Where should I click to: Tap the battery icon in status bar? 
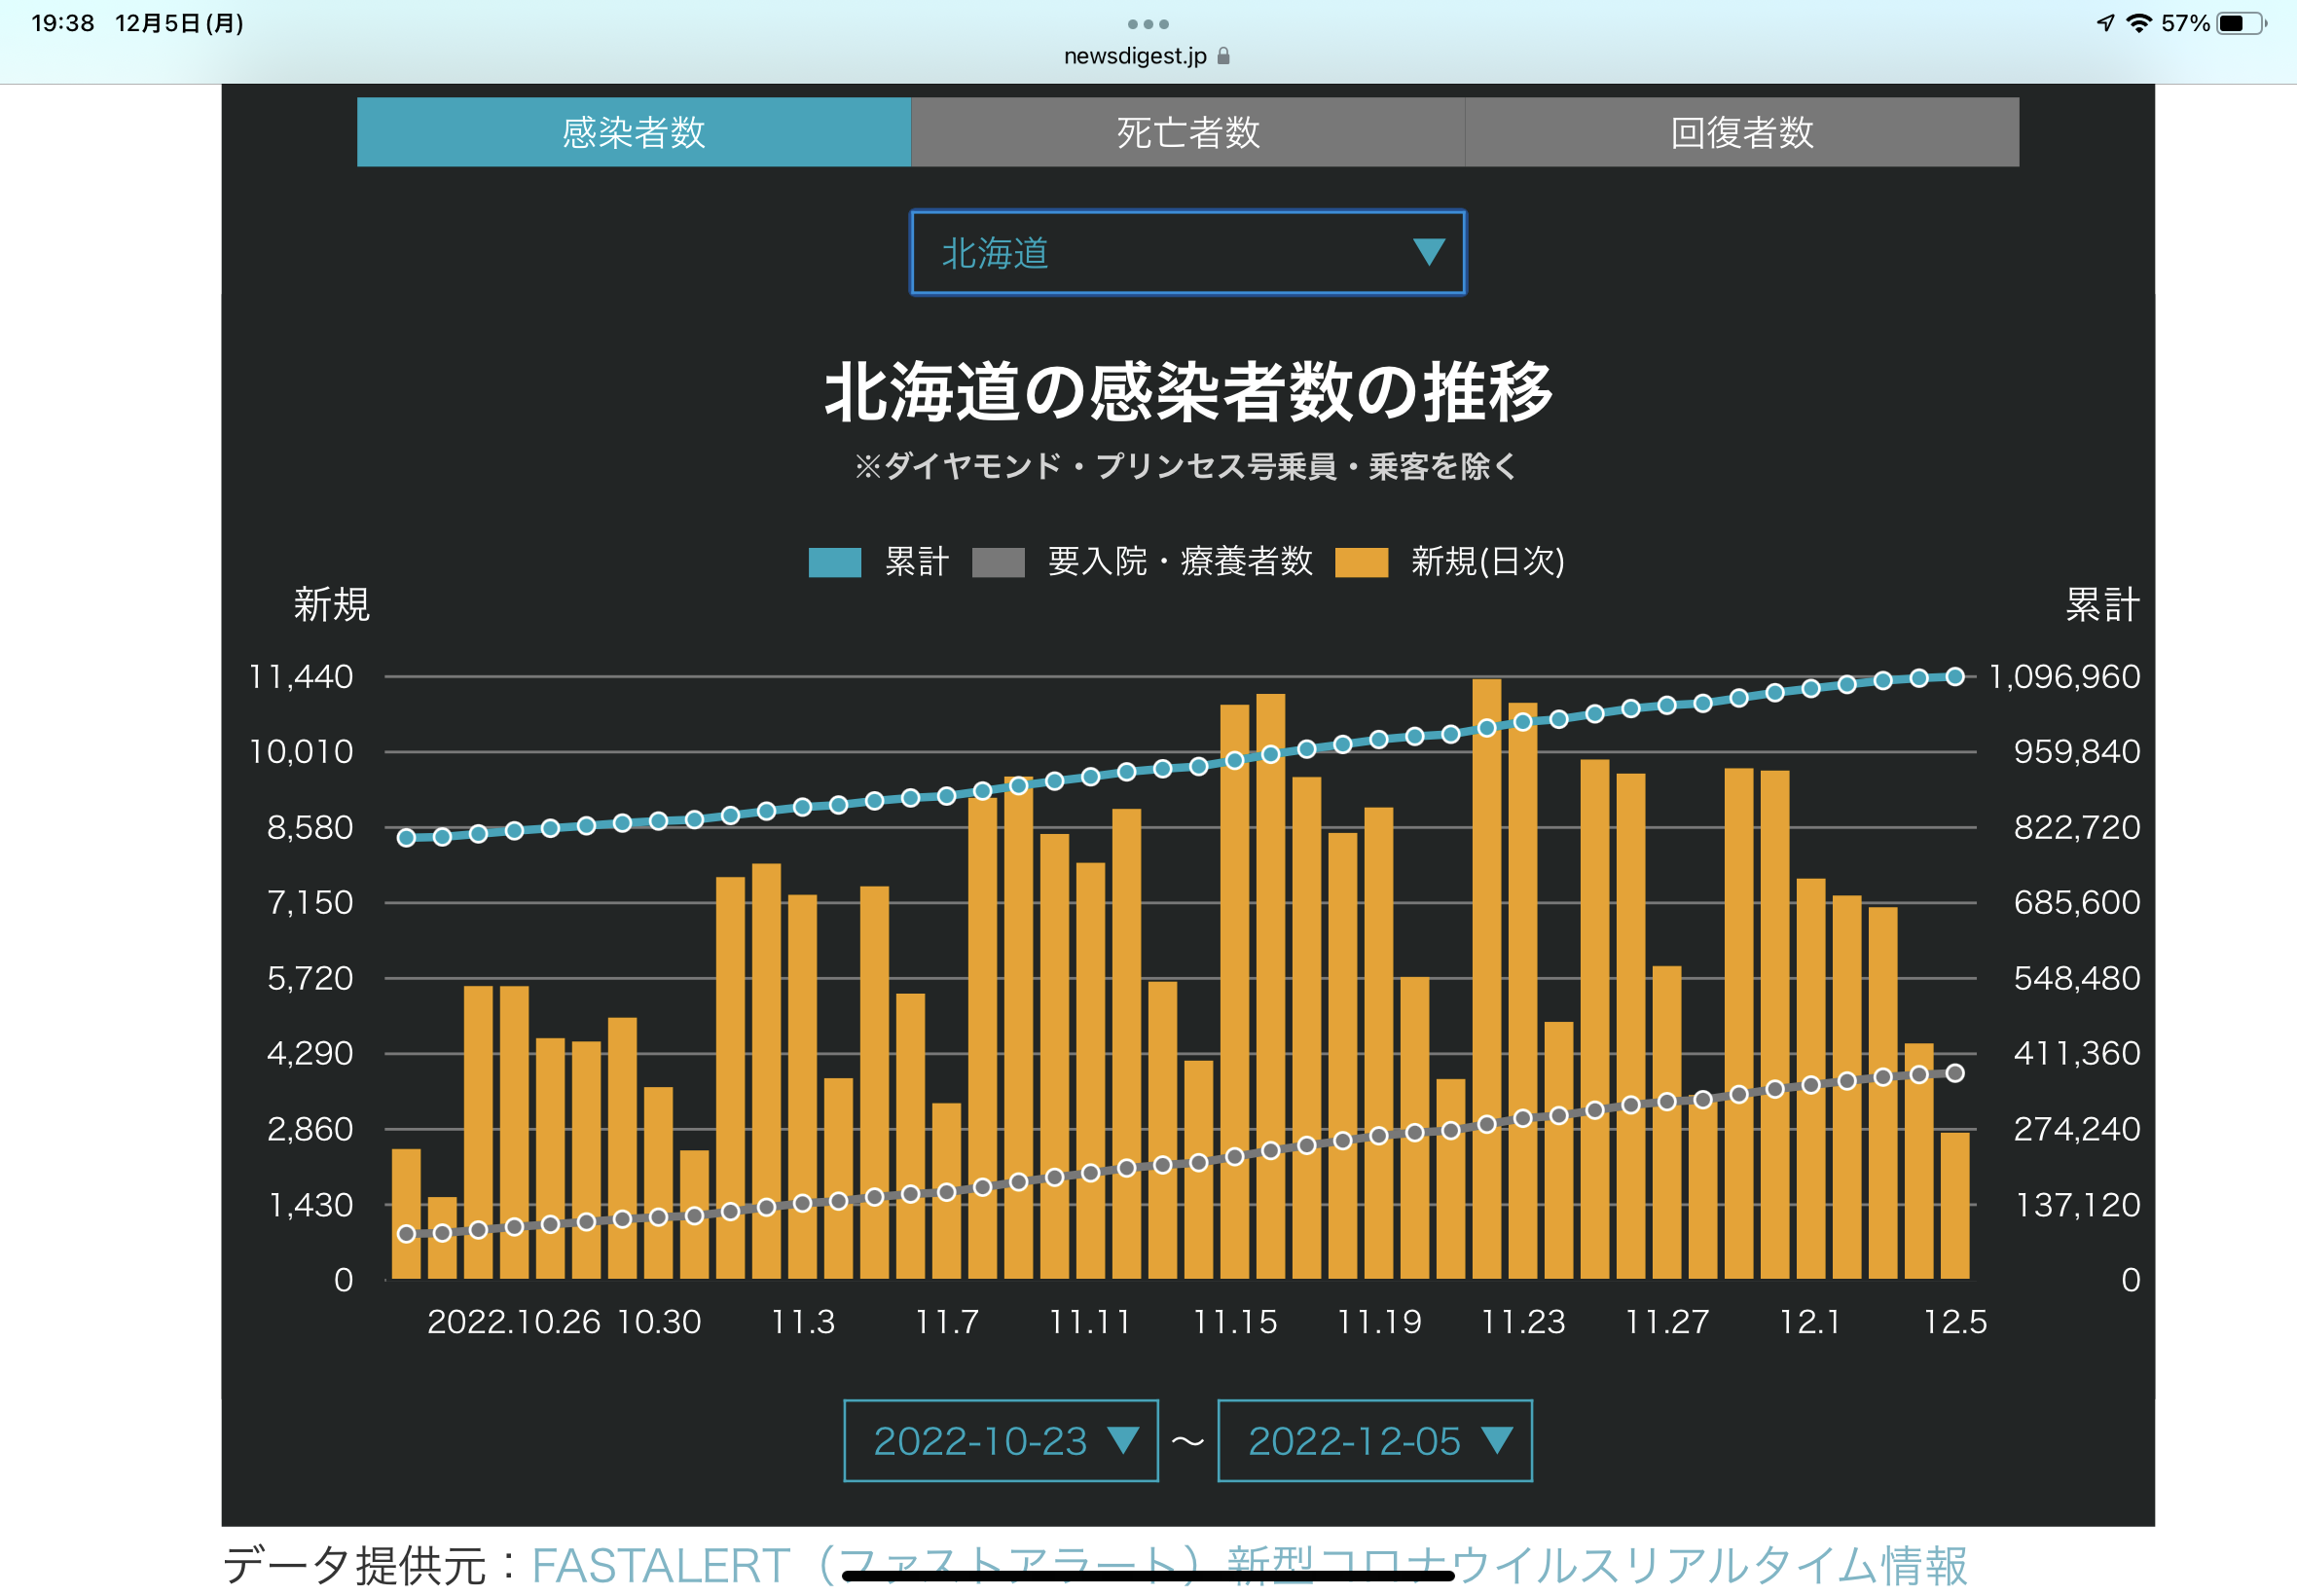(x=2241, y=23)
